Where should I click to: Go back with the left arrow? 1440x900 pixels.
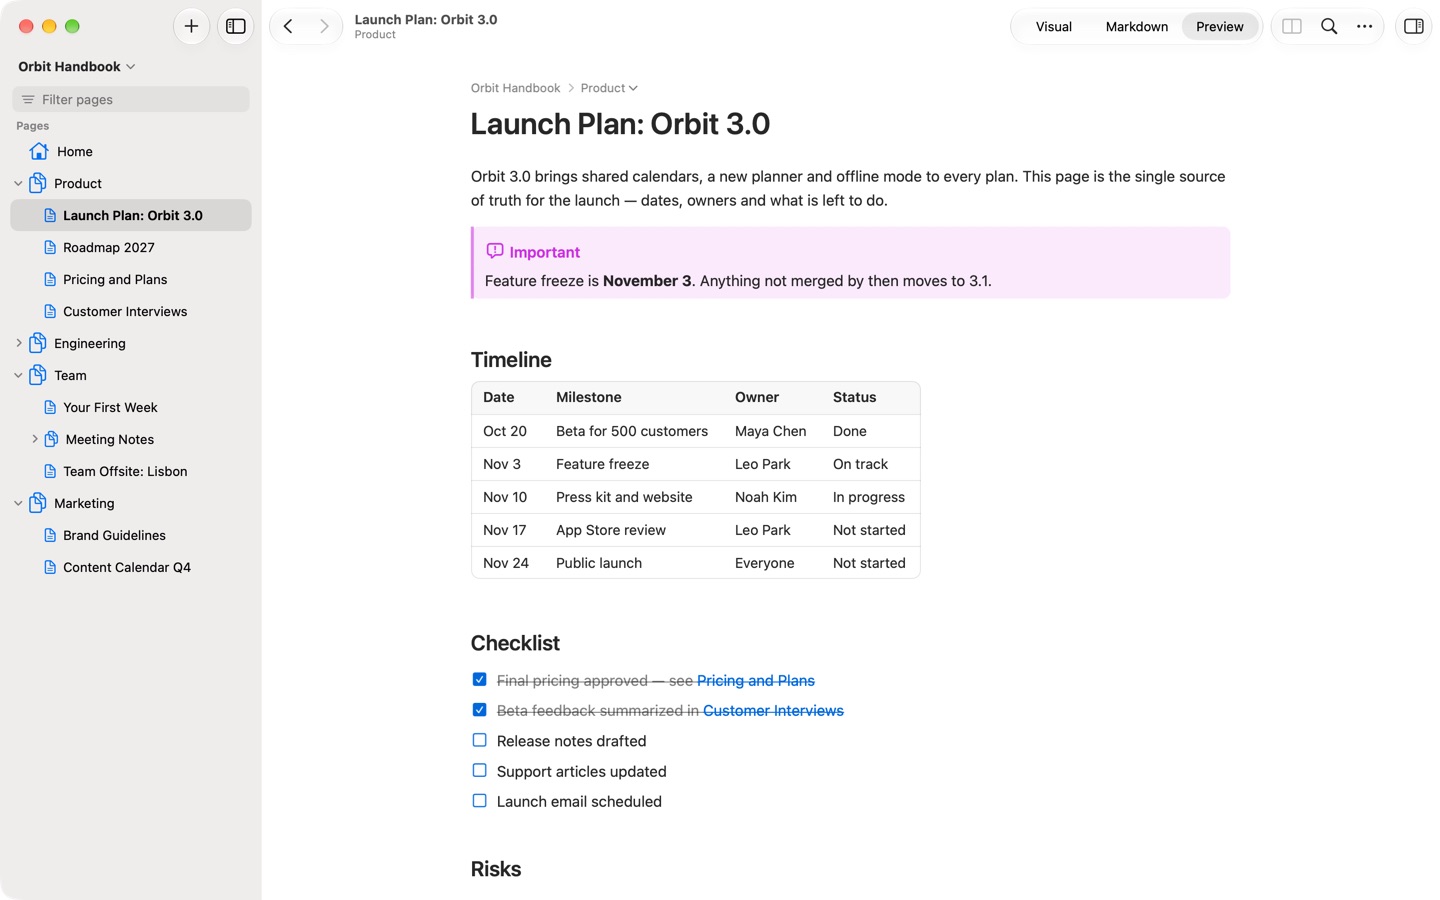288,26
